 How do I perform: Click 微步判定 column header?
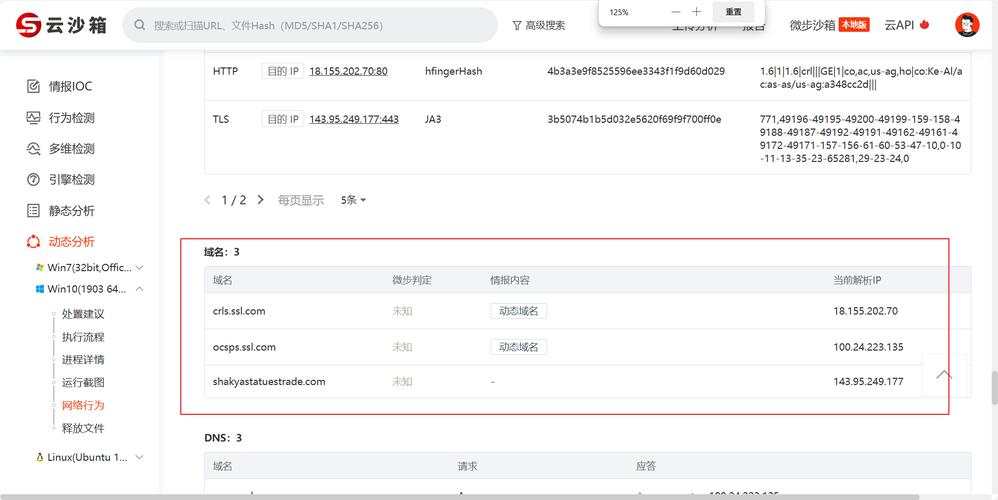(x=412, y=280)
